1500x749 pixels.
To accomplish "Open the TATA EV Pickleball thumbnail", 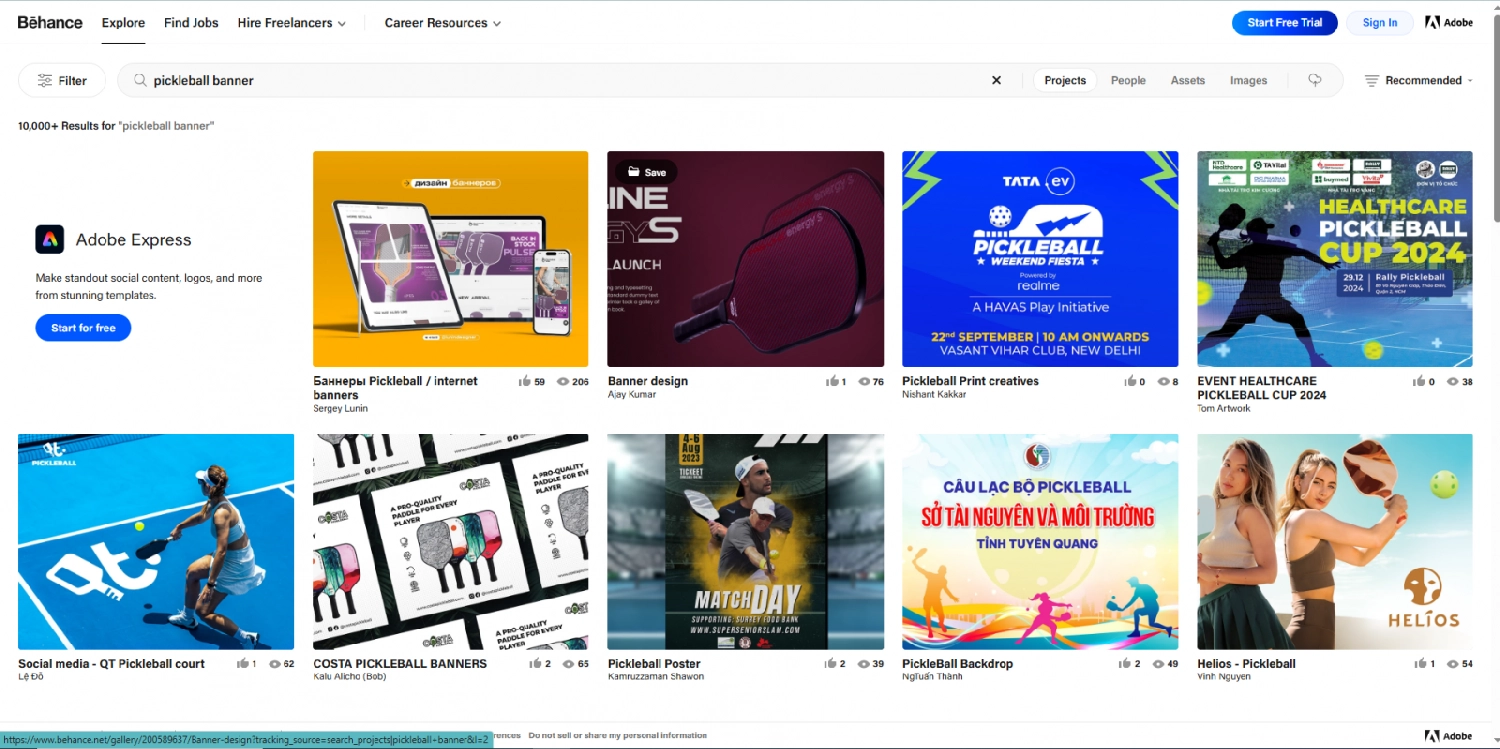I will [1040, 259].
